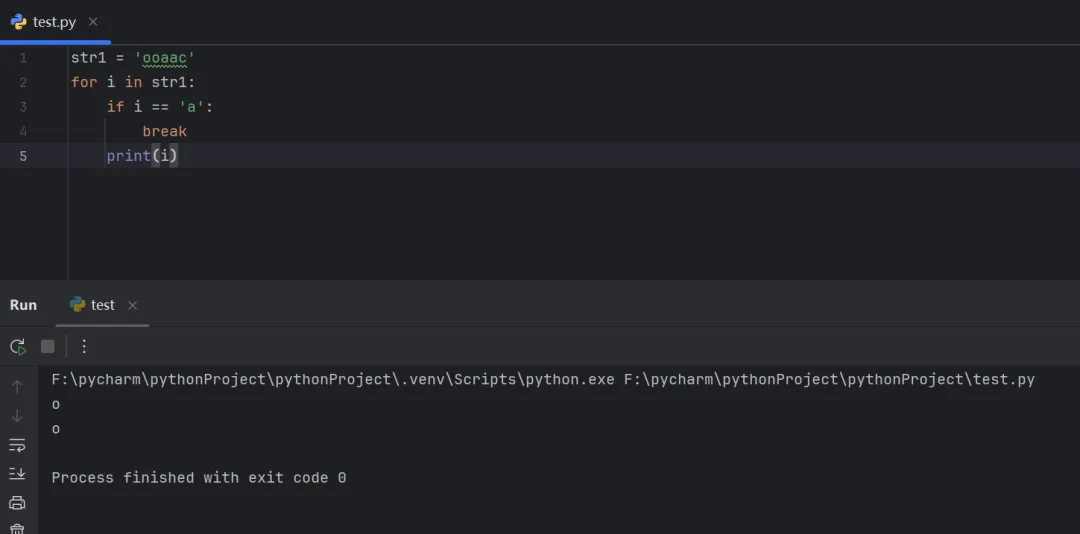Click the test.py path link in console
This screenshot has width=1080, height=534.
coord(829,380)
